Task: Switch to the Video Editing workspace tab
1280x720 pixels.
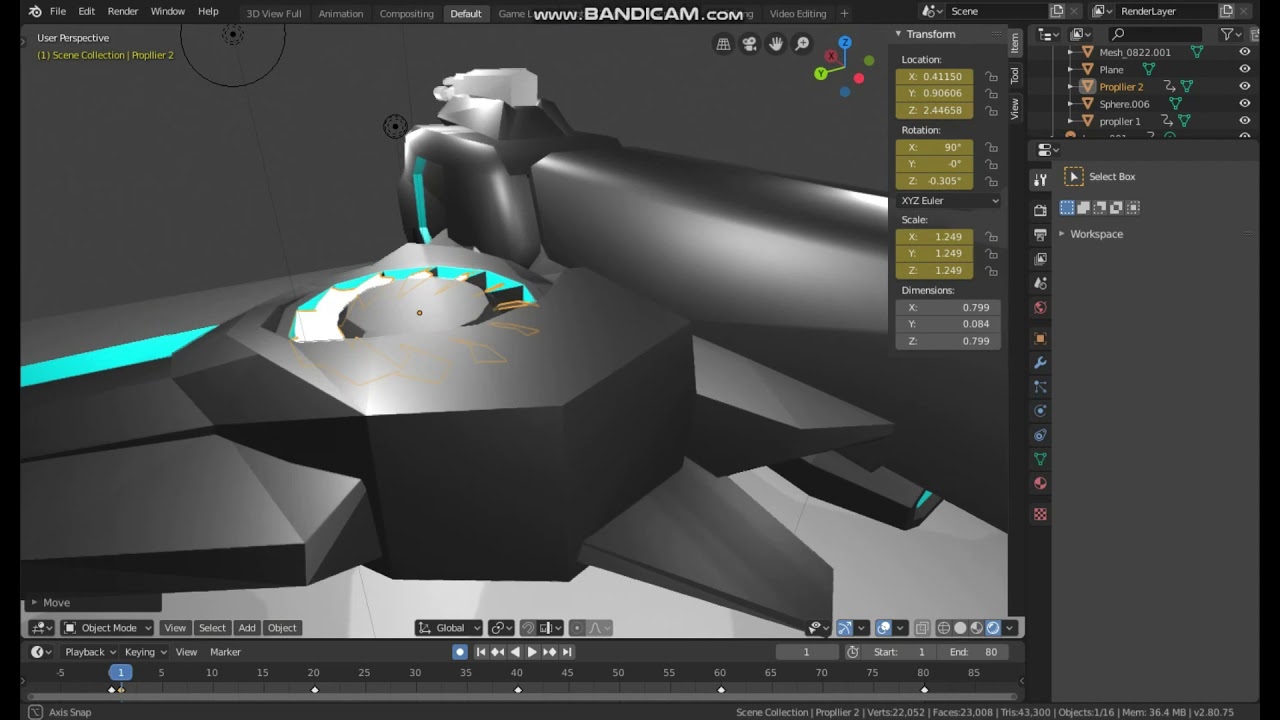Action: [x=798, y=14]
